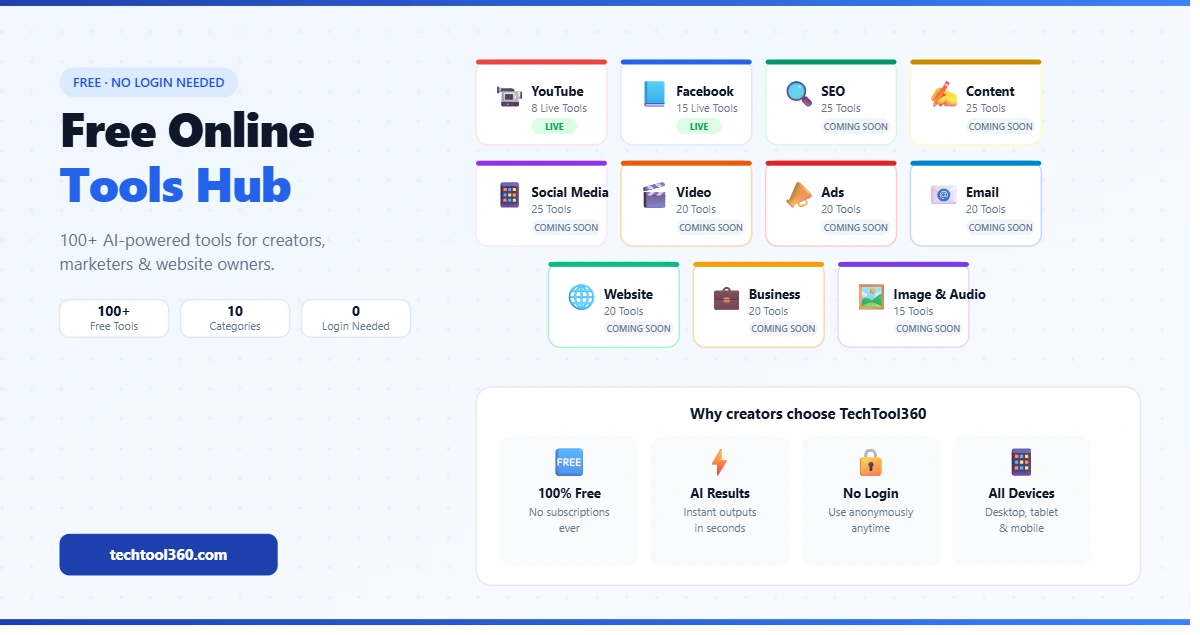Viewport: 1200px width, 635px height.
Task: Click COMING SOON badge on Business card
Action: point(784,328)
